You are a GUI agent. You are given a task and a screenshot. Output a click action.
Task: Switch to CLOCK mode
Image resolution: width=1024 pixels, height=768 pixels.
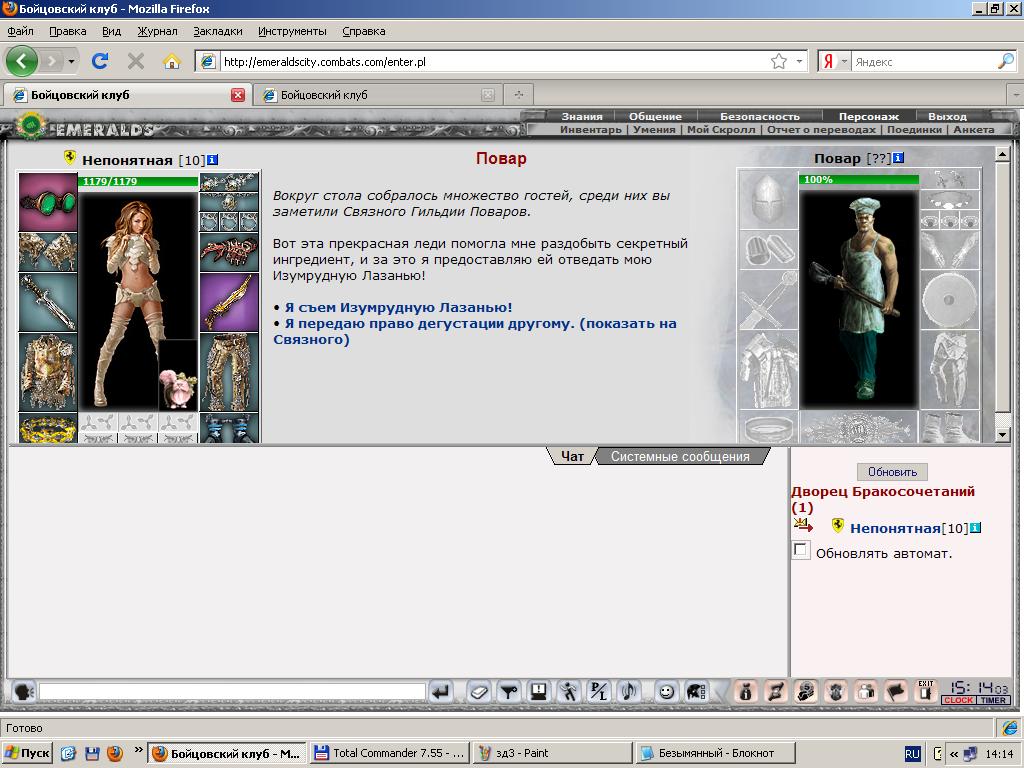pos(958,700)
